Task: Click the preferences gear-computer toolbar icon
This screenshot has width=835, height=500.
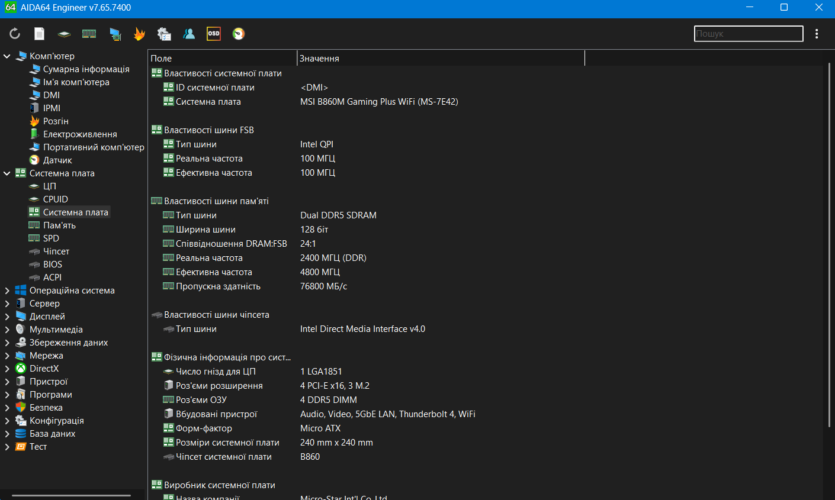Action: pyautogui.click(x=164, y=34)
